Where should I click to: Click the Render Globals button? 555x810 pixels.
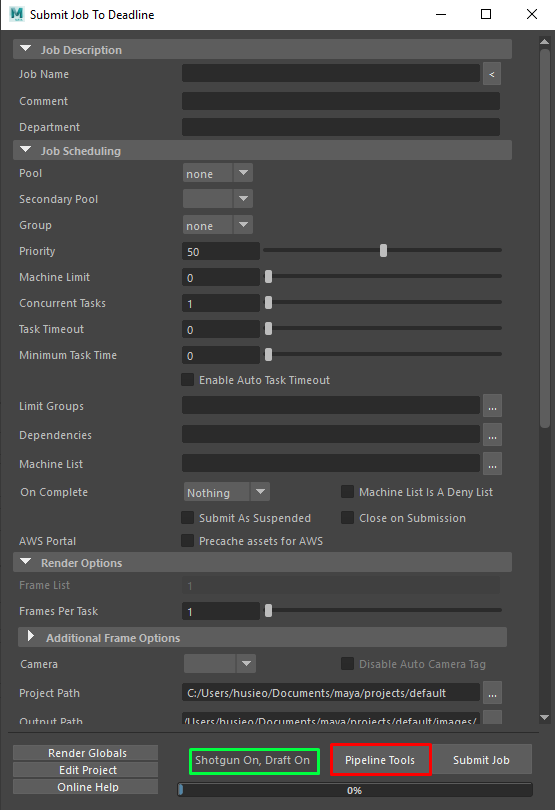tap(85, 753)
